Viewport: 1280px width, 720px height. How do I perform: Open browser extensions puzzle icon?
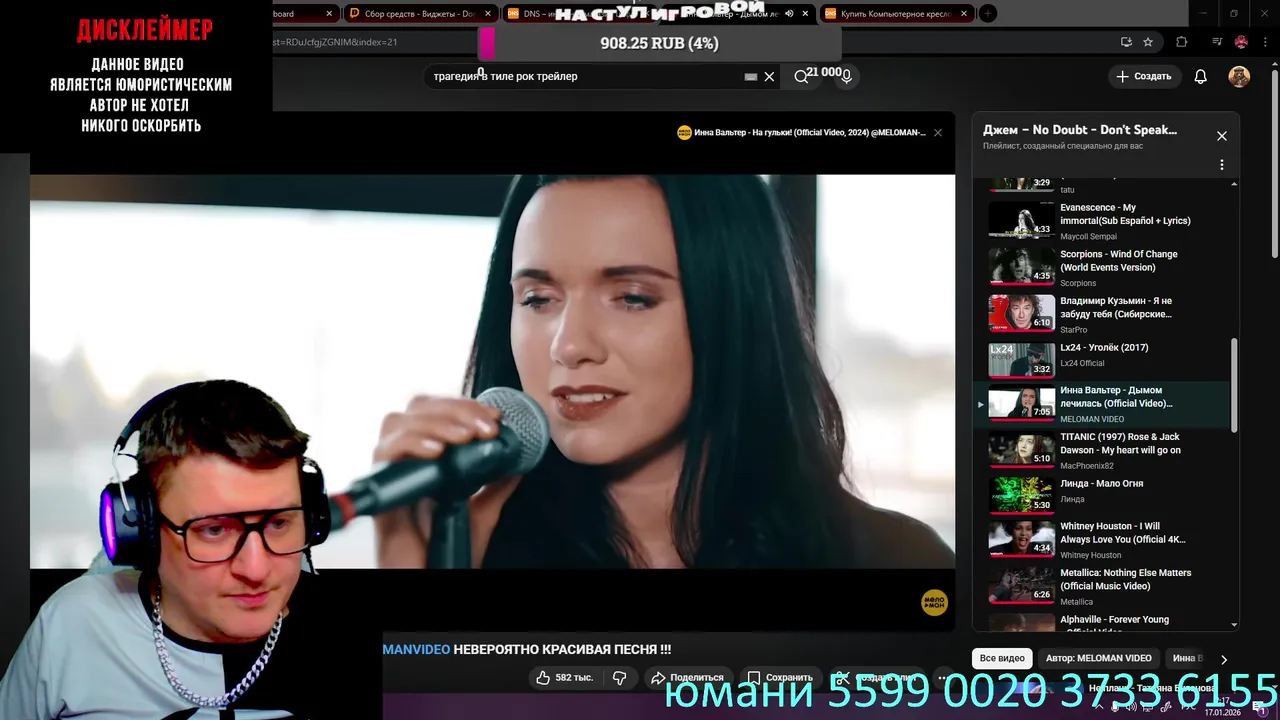point(1182,42)
